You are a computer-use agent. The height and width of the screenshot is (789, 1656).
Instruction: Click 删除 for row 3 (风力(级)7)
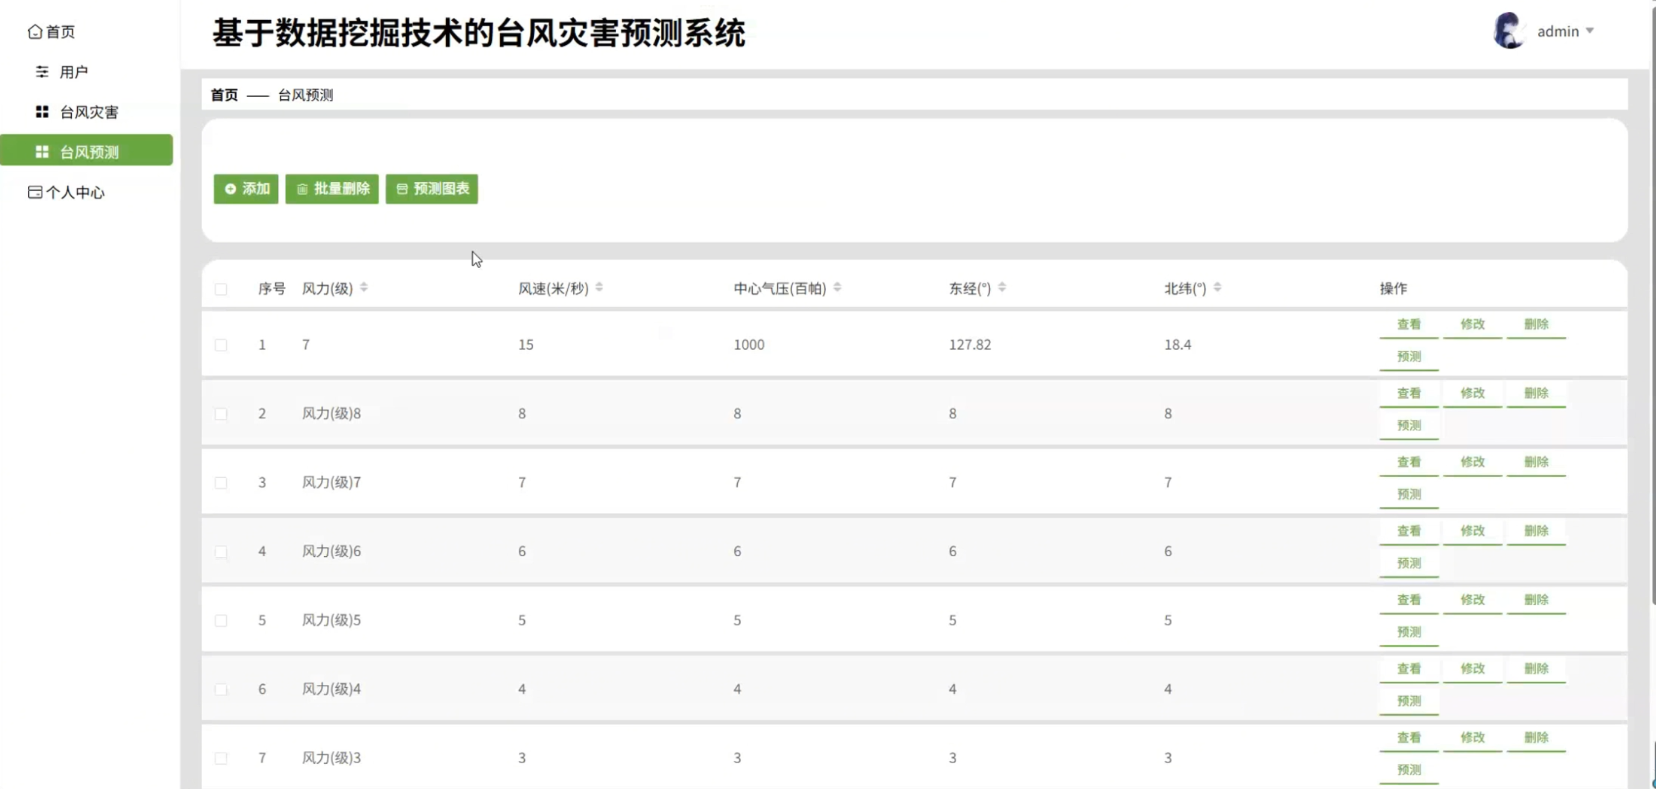tap(1537, 463)
